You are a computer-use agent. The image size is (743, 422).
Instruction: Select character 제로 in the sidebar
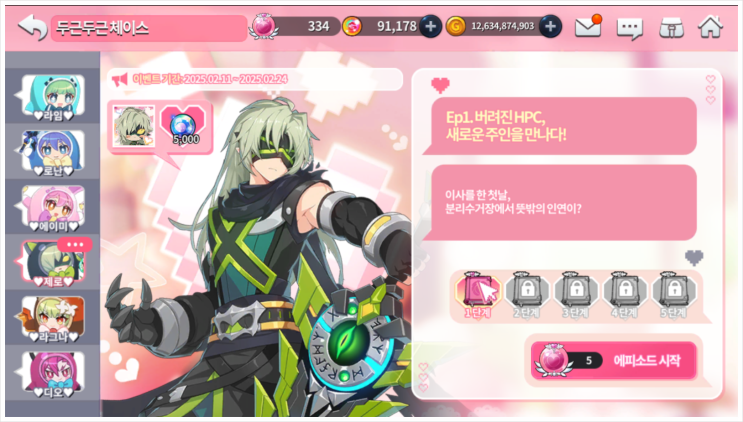[53, 262]
